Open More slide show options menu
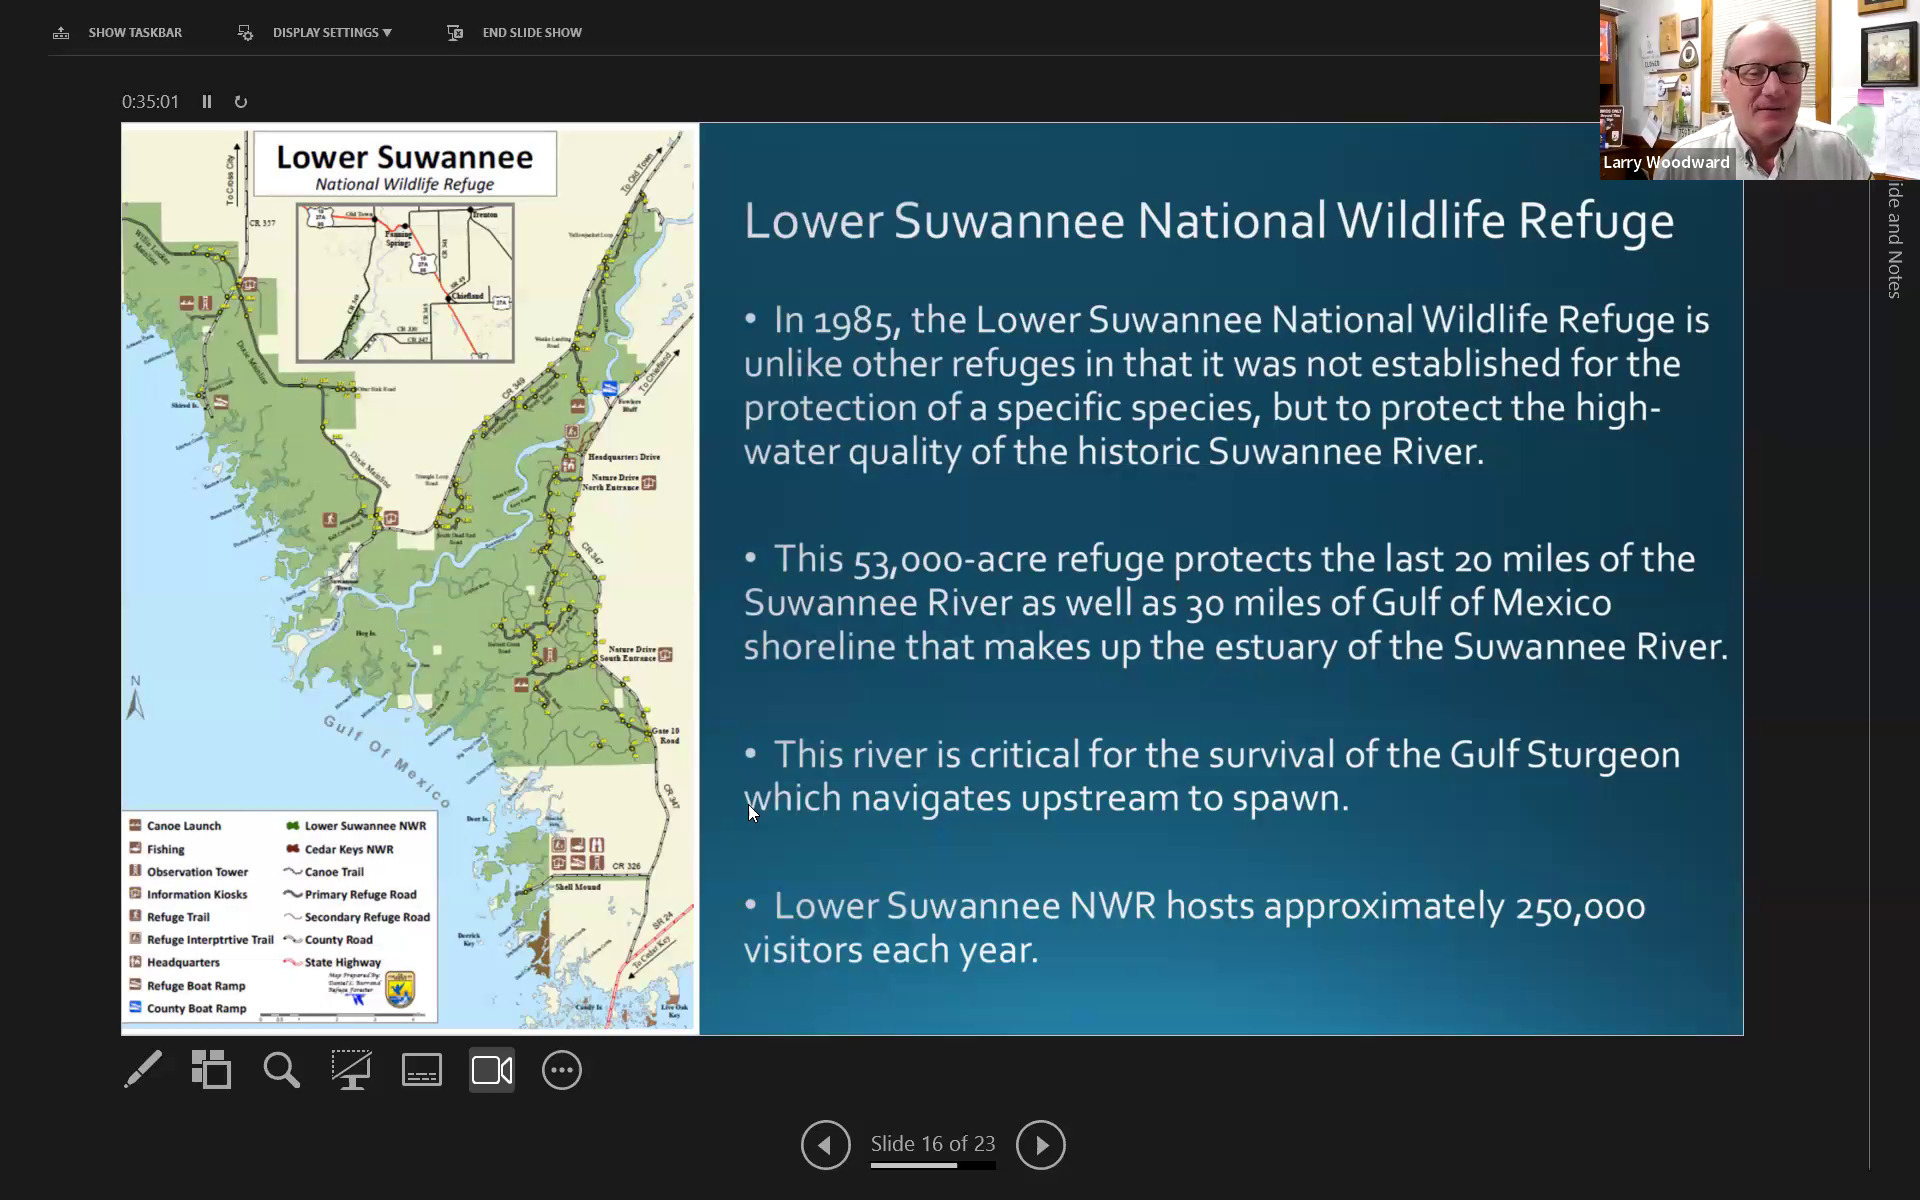 pos(562,1070)
